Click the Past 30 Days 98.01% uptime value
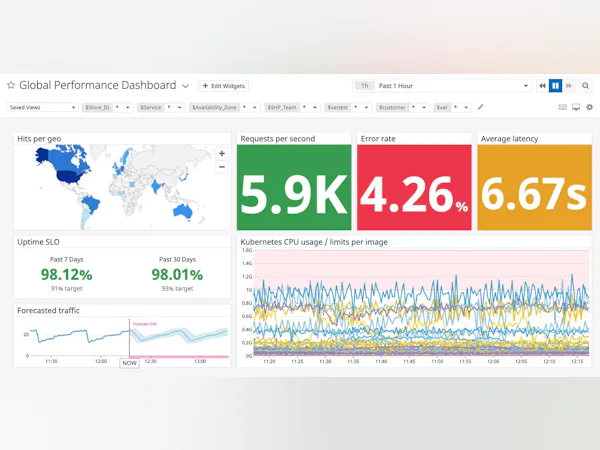The width and height of the screenshot is (600, 450). [x=177, y=274]
